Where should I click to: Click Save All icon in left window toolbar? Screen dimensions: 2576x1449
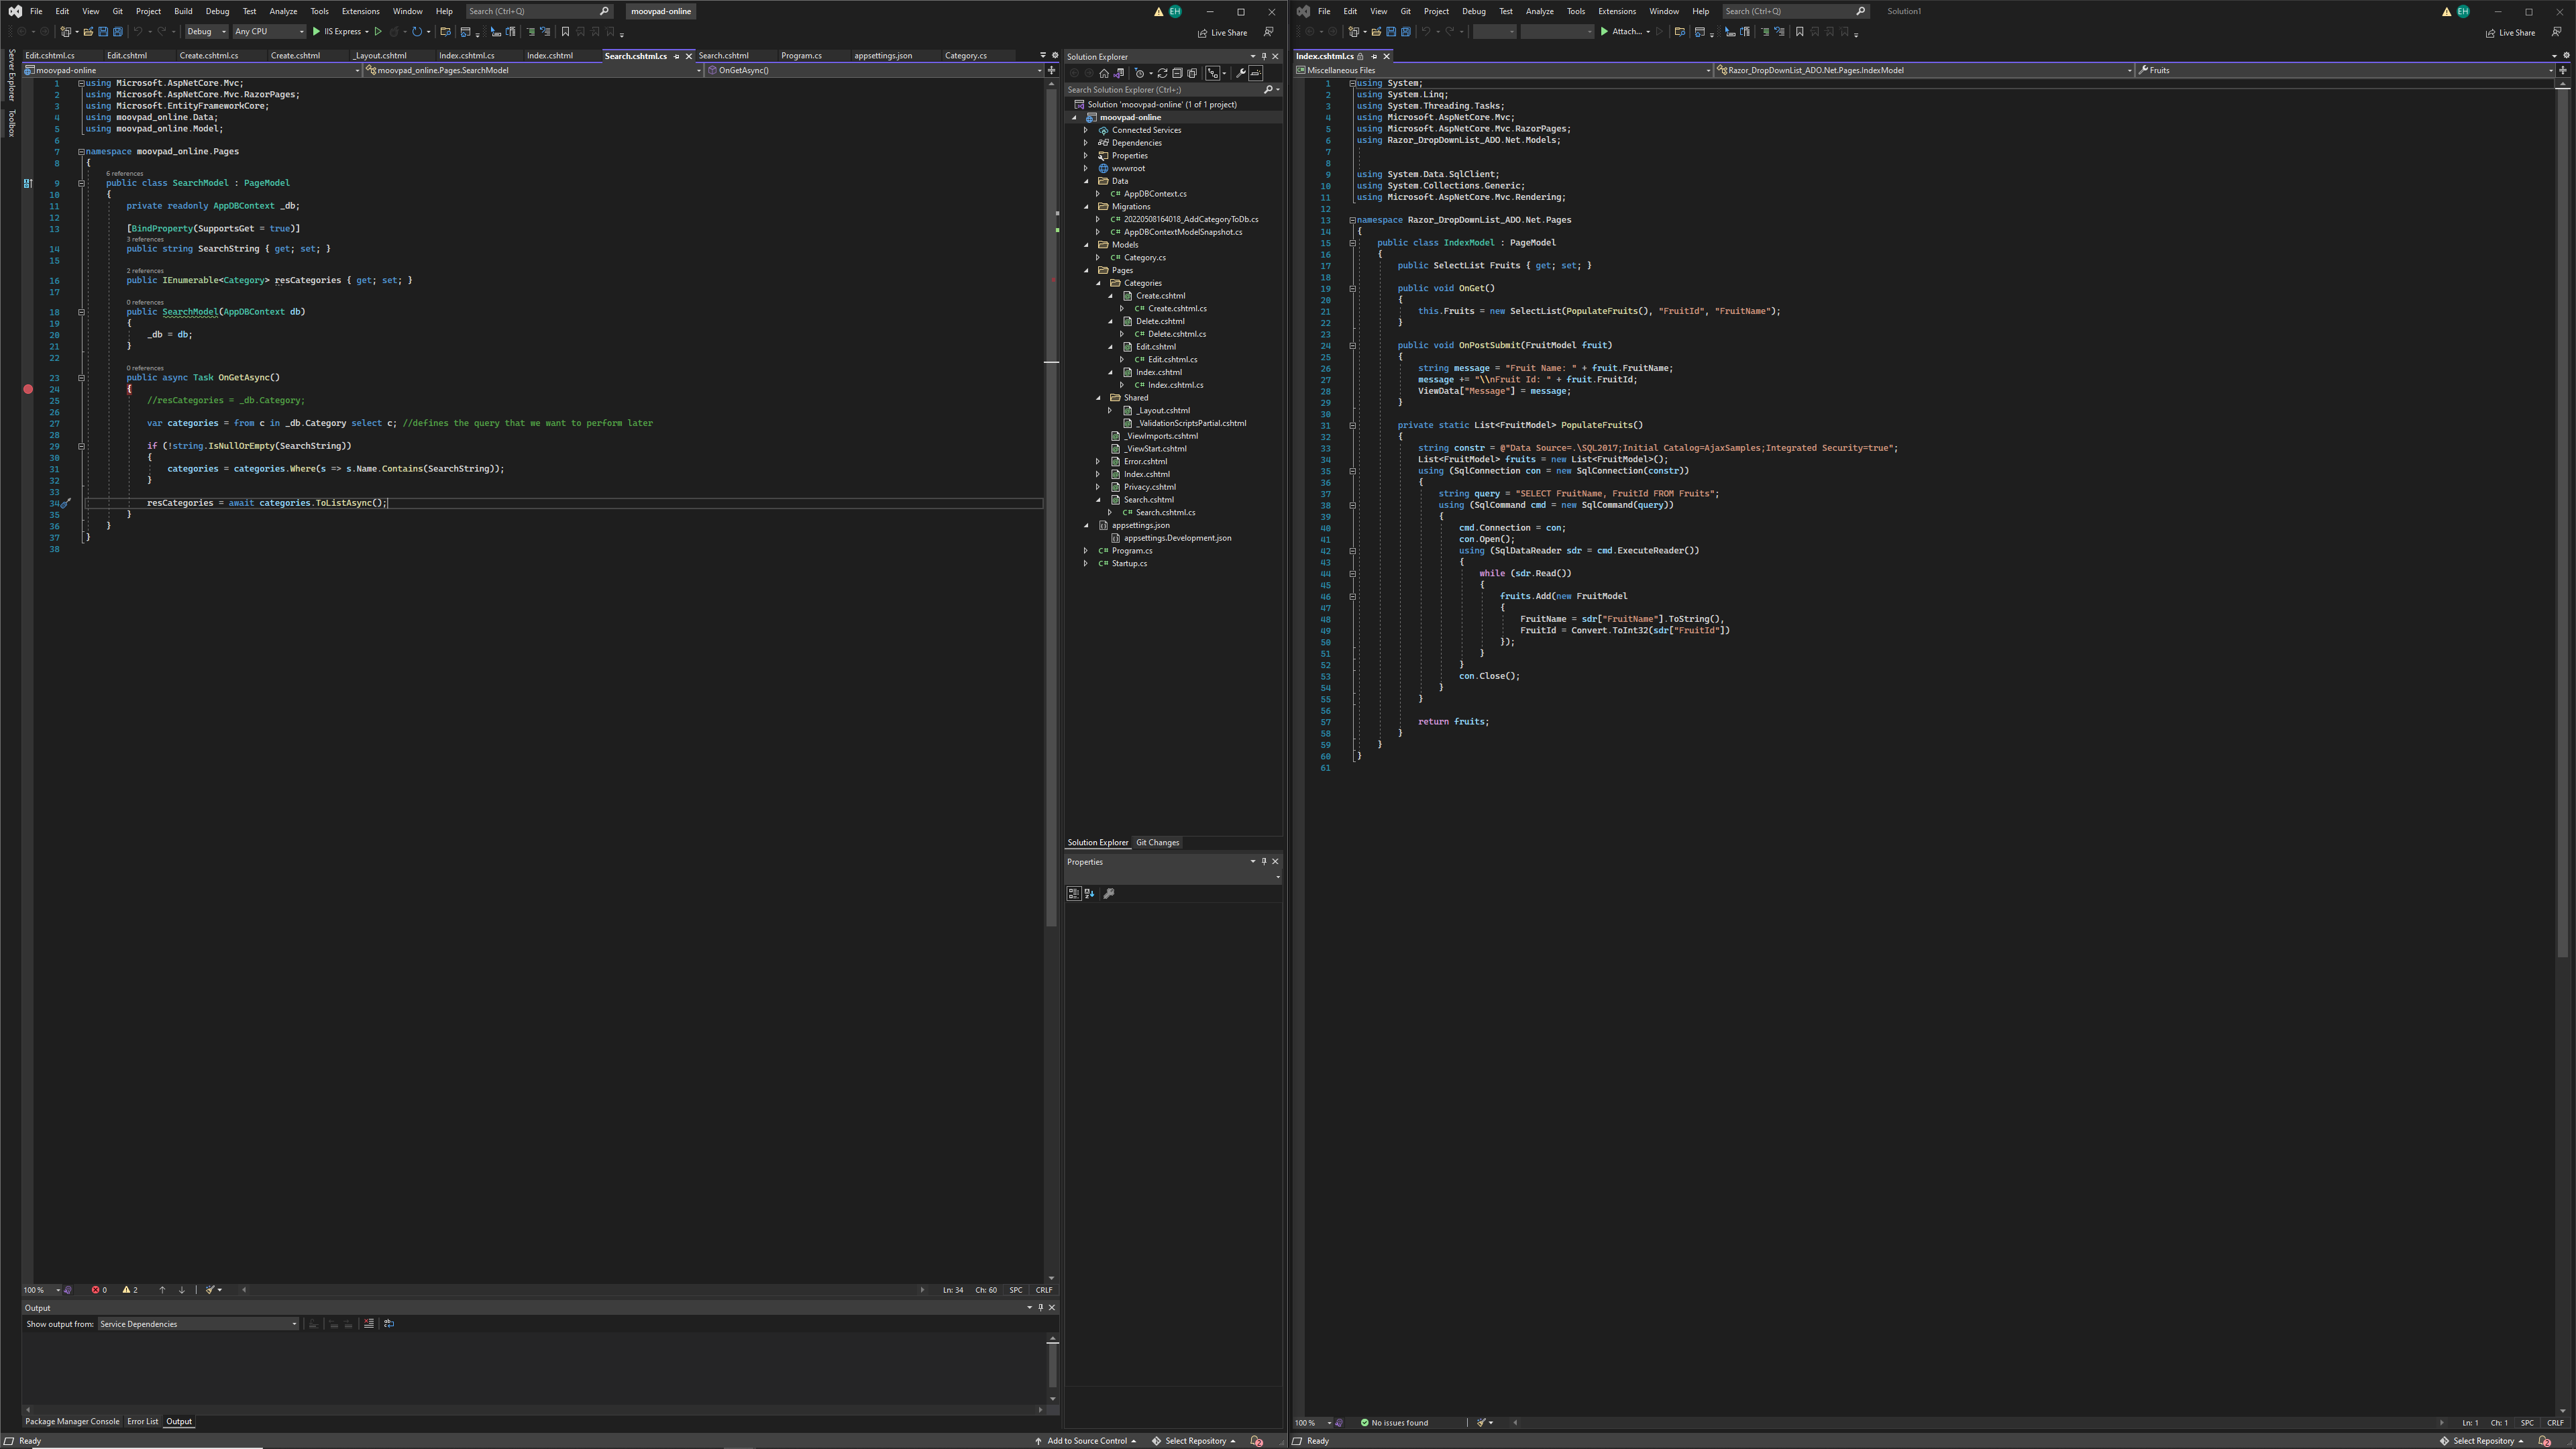(118, 32)
